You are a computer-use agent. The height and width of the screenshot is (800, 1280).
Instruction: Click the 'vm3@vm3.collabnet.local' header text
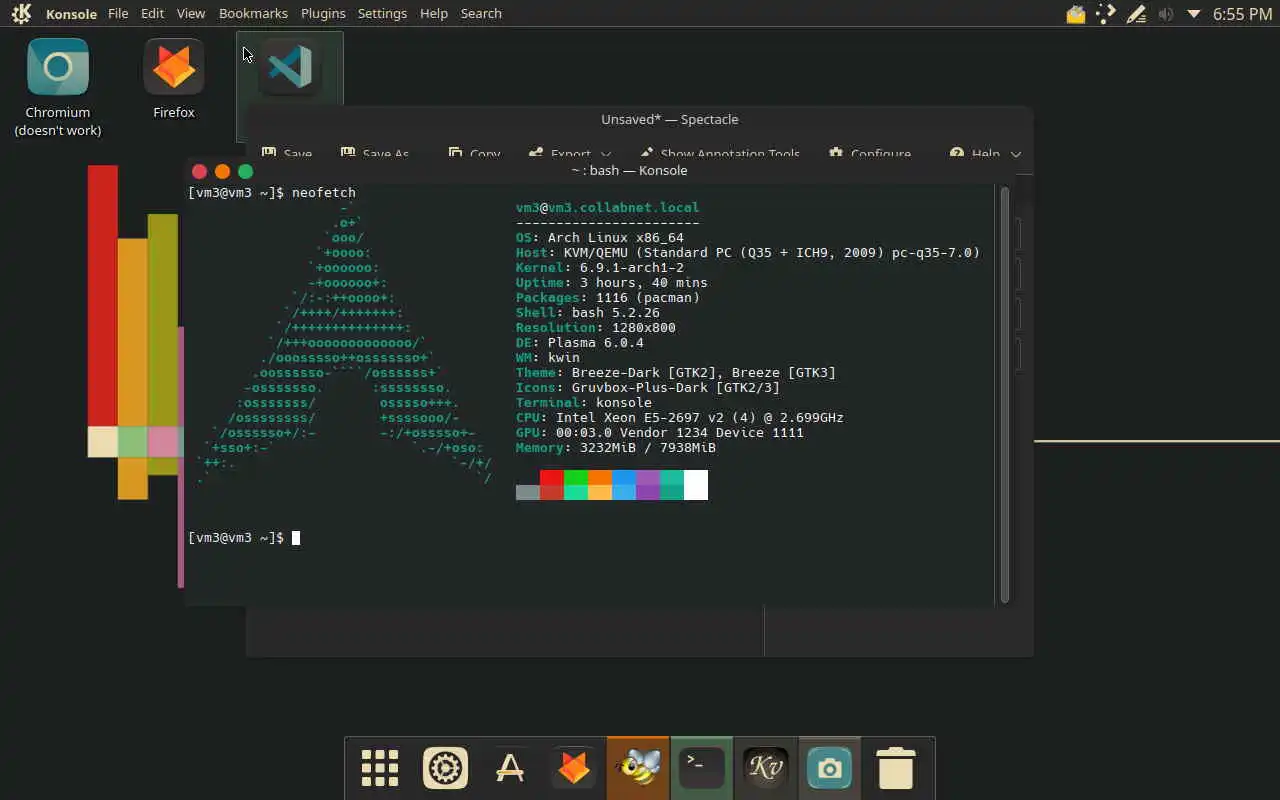[x=607, y=207]
